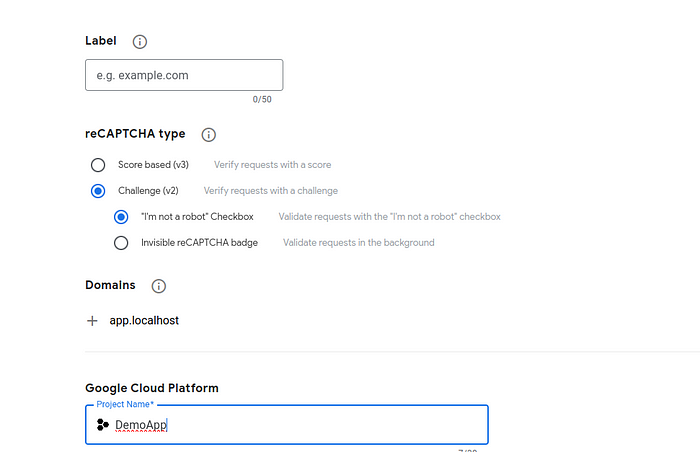Image resolution: width=700 pixels, height=452 pixels.
Task: Click the Project Name field containing DemoApp
Action: 287,424
